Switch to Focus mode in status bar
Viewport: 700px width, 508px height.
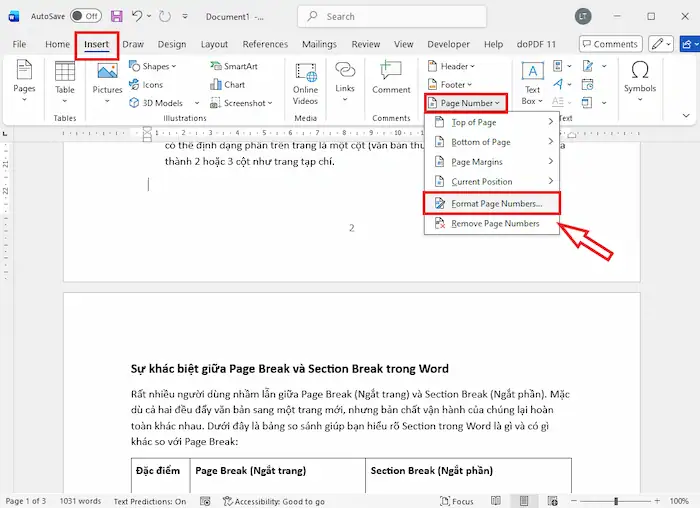(456, 501)
